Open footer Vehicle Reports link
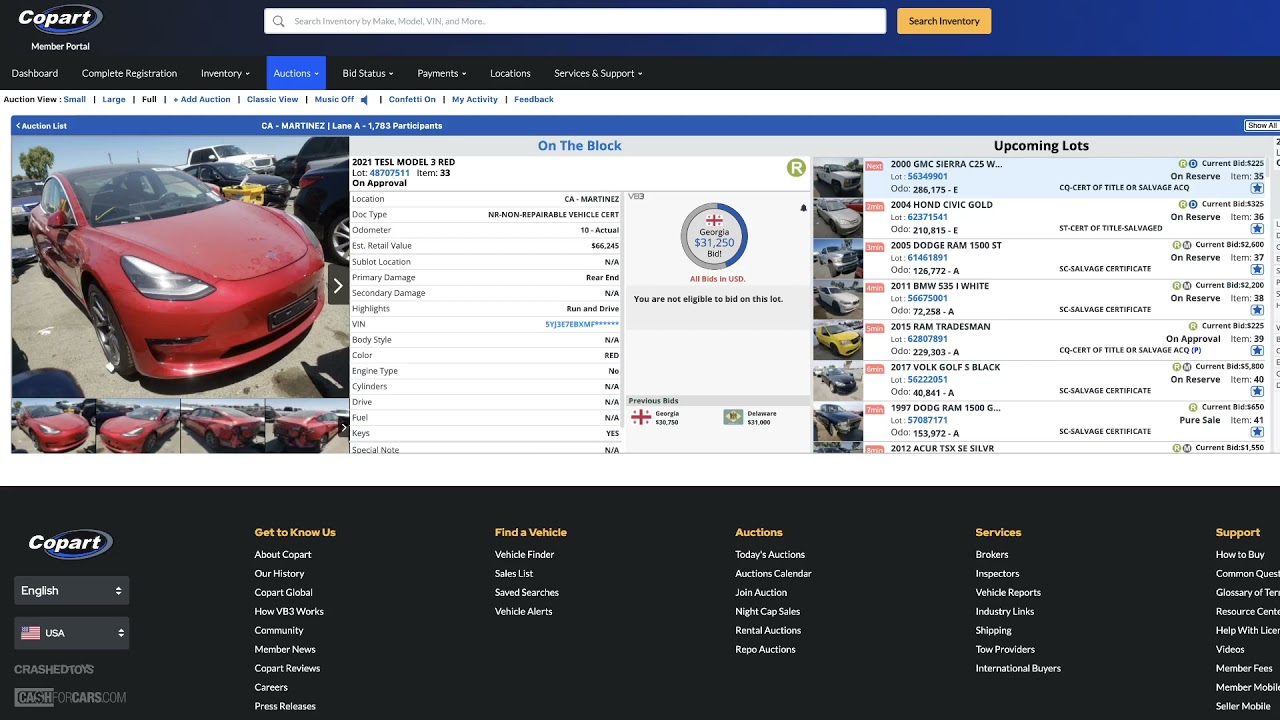The image size is (1280, 720). (1008, 592)
